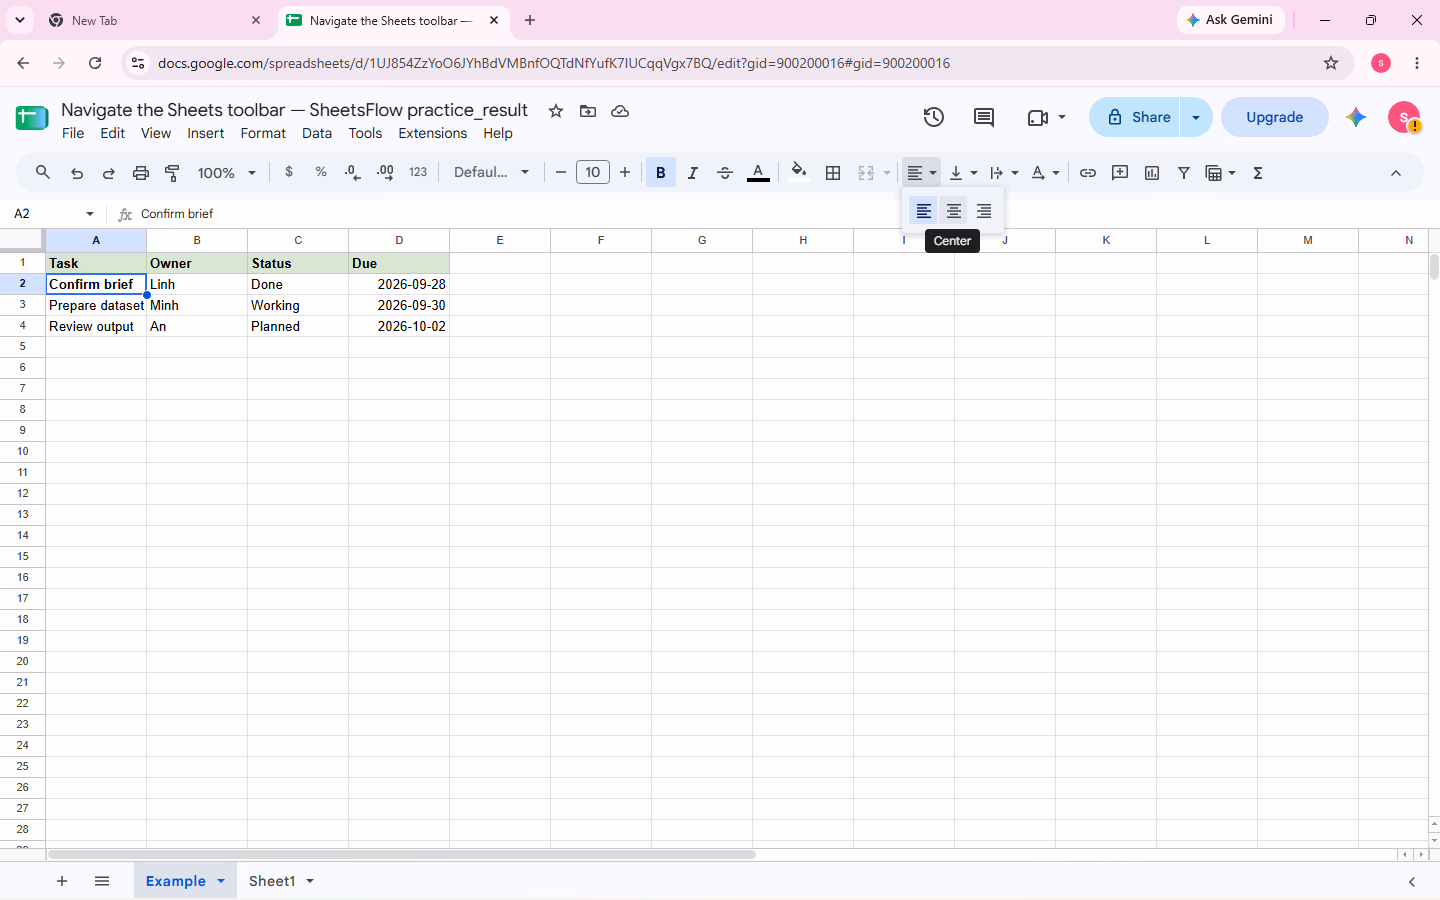Open the Data menu

click(317, 133)
